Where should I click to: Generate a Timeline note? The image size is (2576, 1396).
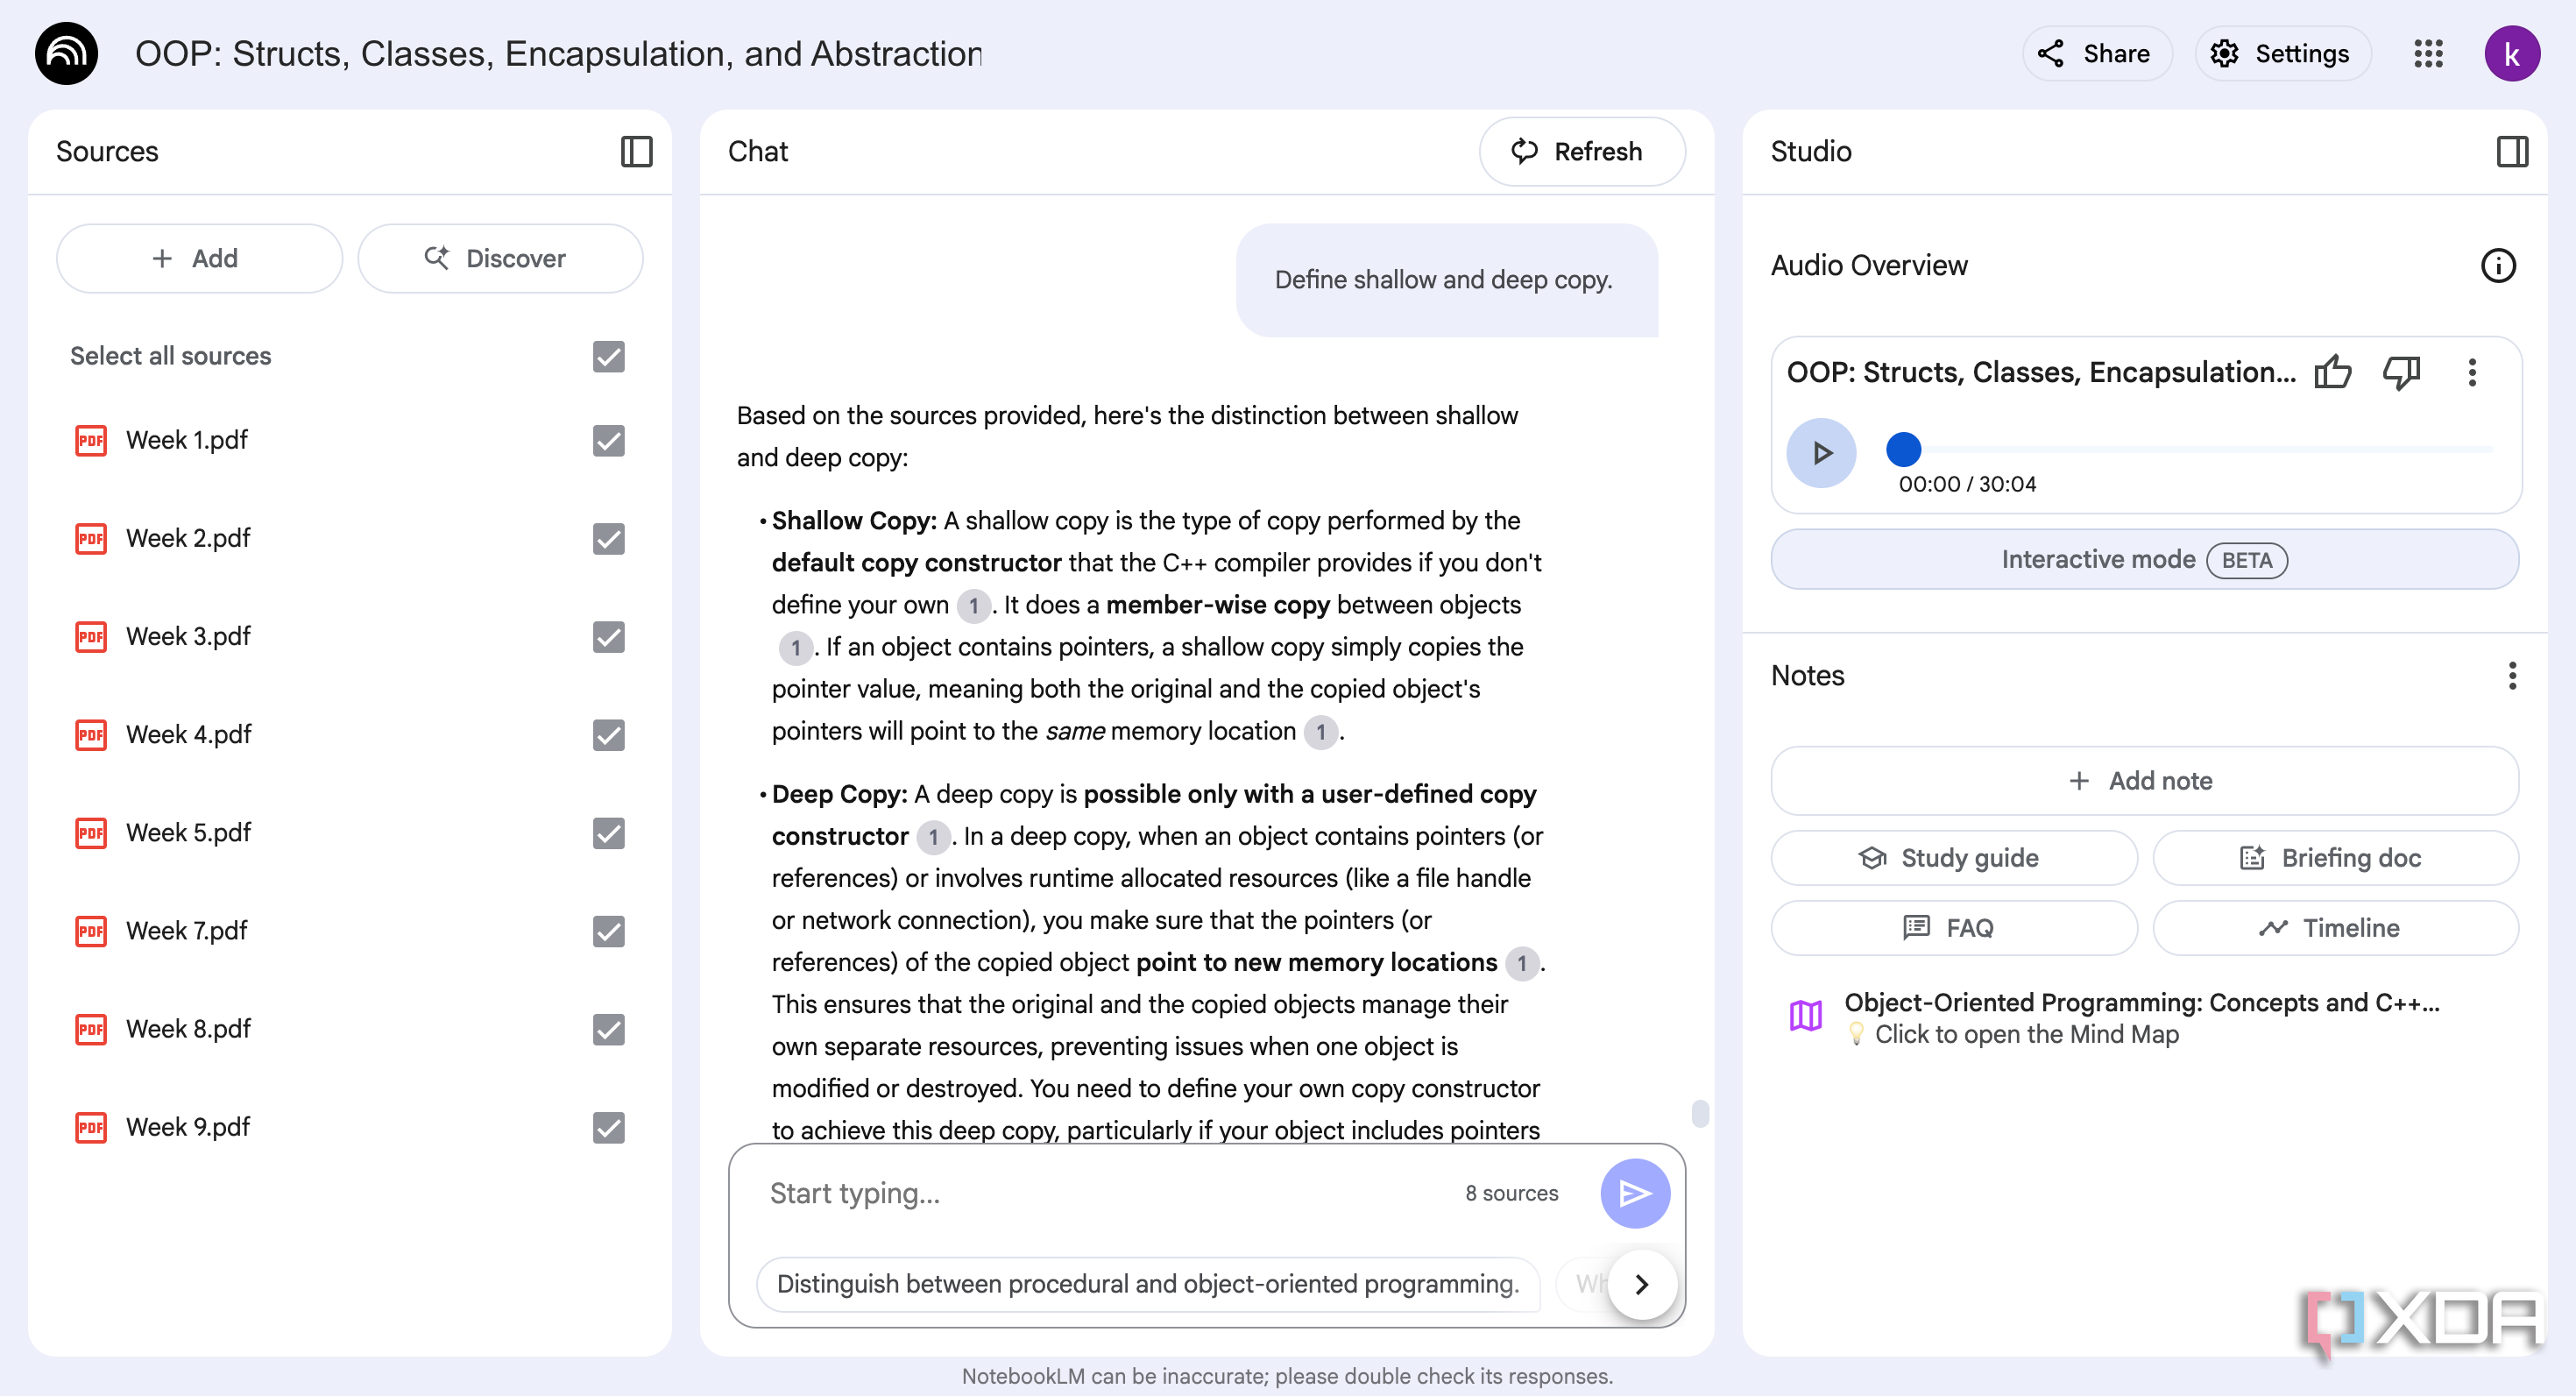[2335, 928]
